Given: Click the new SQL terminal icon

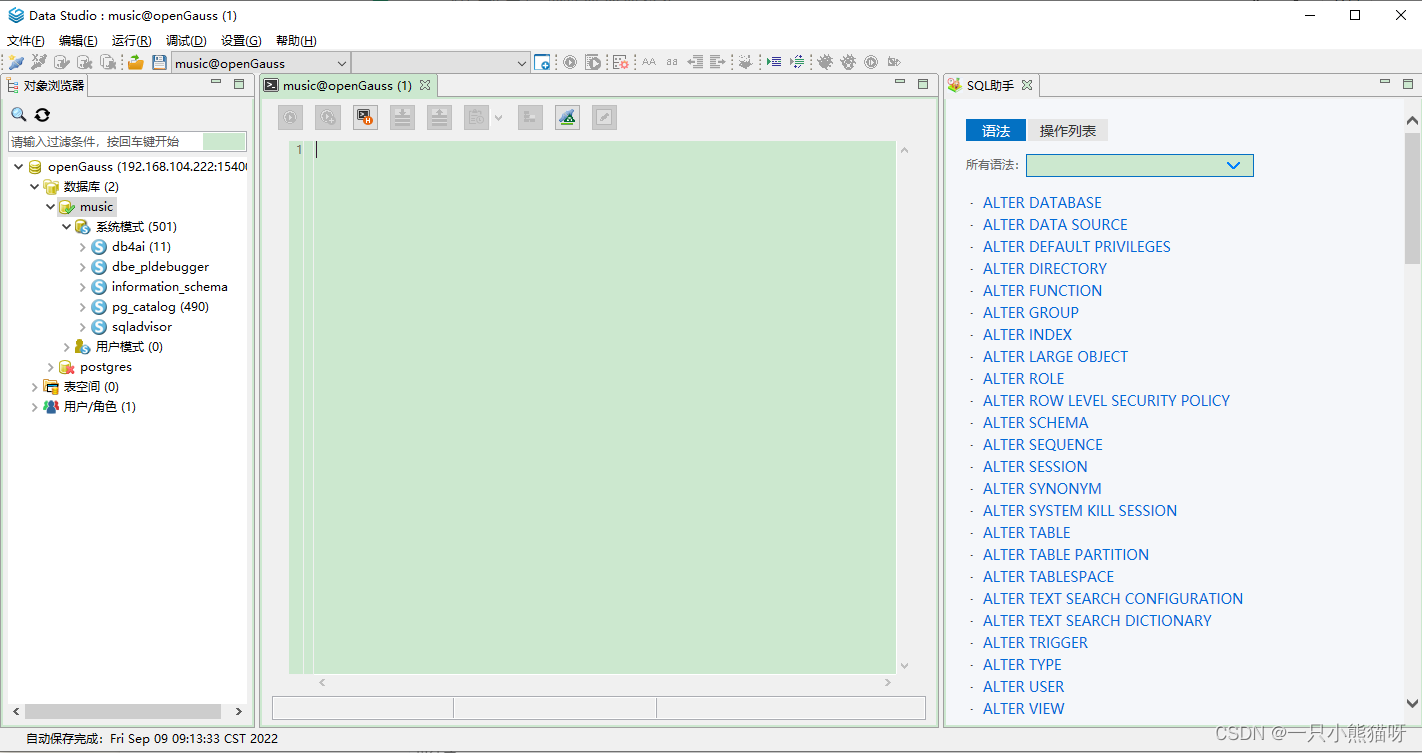Looking at the screenshot, I should [x=542, y=62].
